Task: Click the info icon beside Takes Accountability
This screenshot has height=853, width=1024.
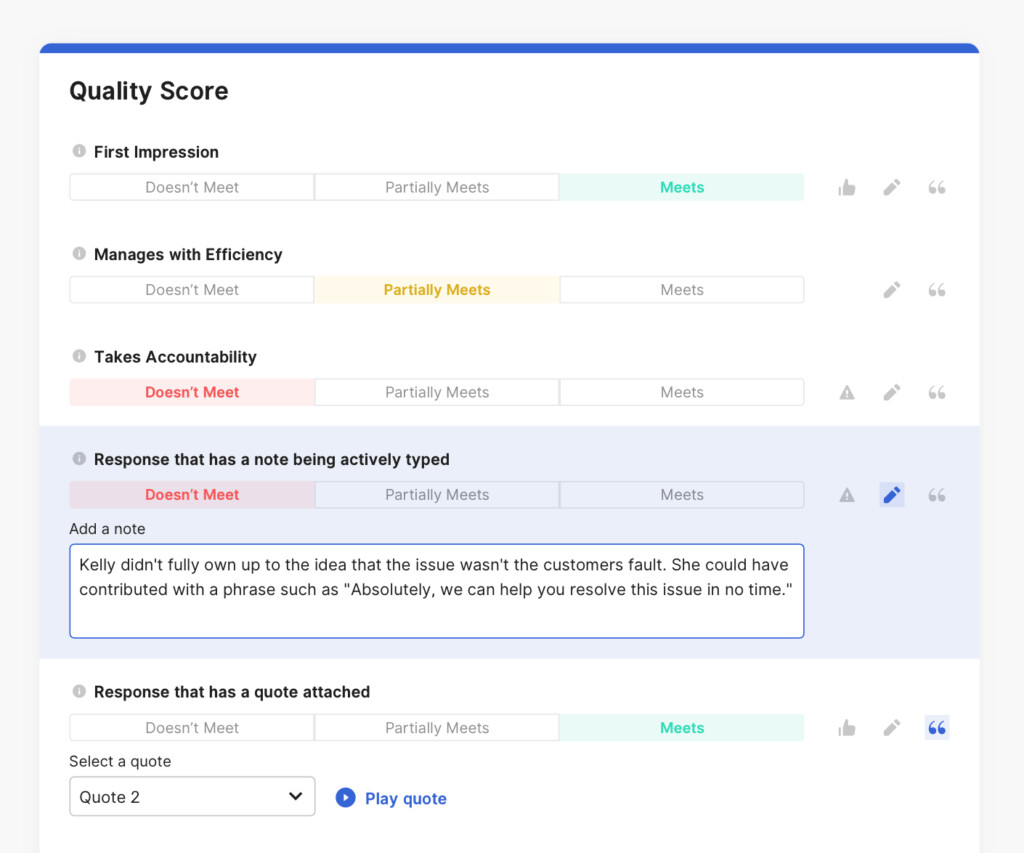Action: pyautogui.click(x=78, y=357)
